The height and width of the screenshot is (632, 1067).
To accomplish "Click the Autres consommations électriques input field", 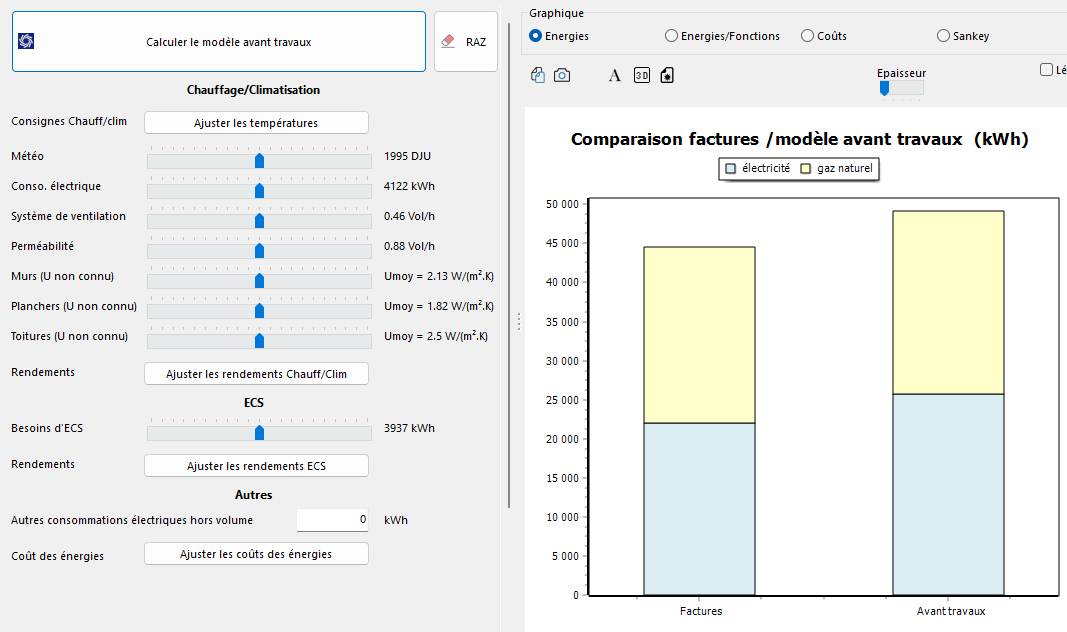I will tap(333, 520).
